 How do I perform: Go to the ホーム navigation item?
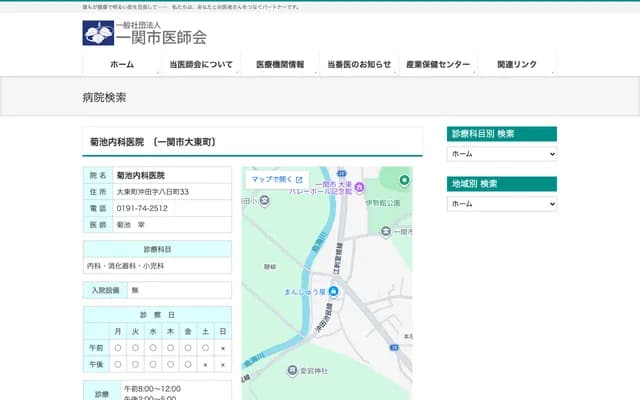click(122, 64)
